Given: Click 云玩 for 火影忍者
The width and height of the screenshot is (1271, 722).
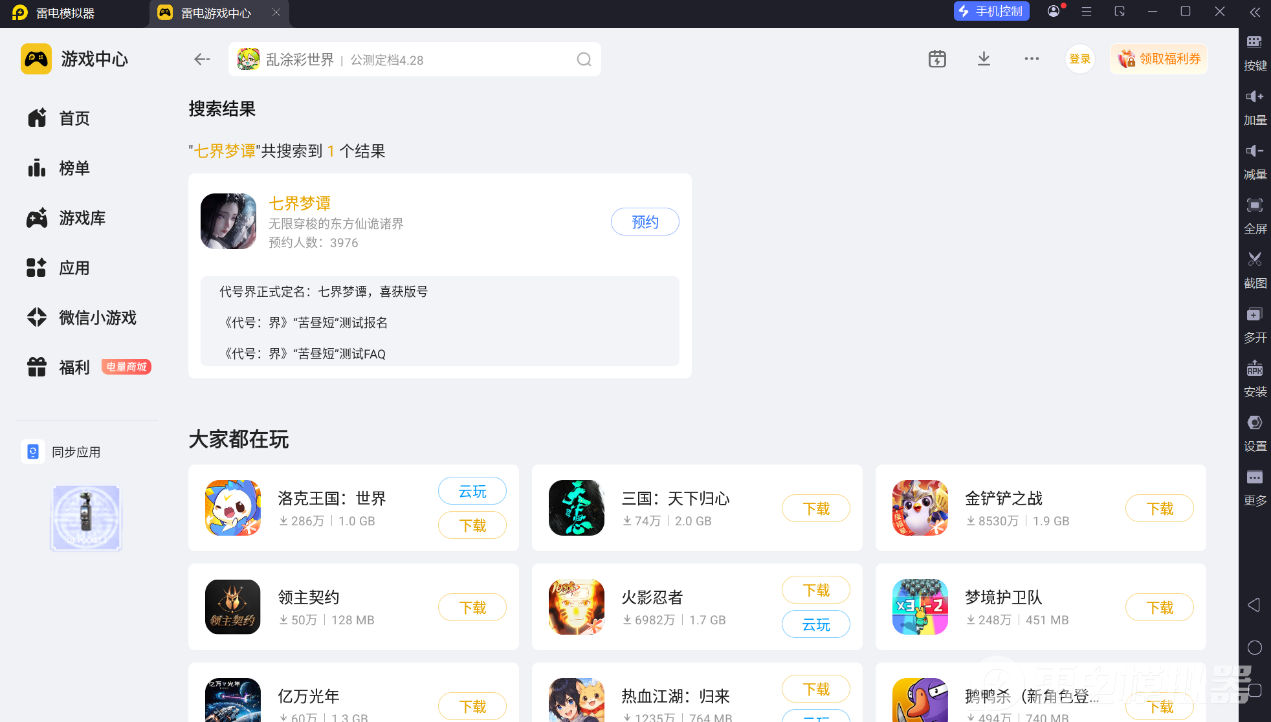Looking at the screenshot, I should click(x=816, y=624).
